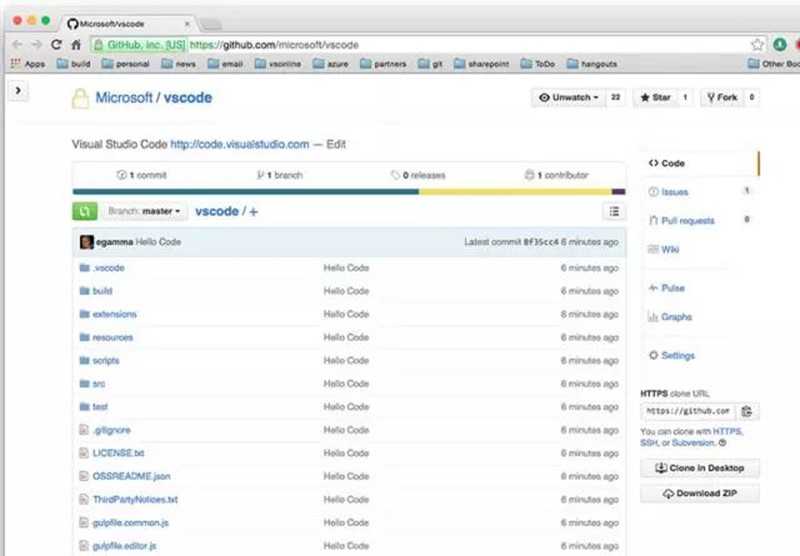
Task: Open the azure bookmarks folder
Action: (x=331, y=64)
